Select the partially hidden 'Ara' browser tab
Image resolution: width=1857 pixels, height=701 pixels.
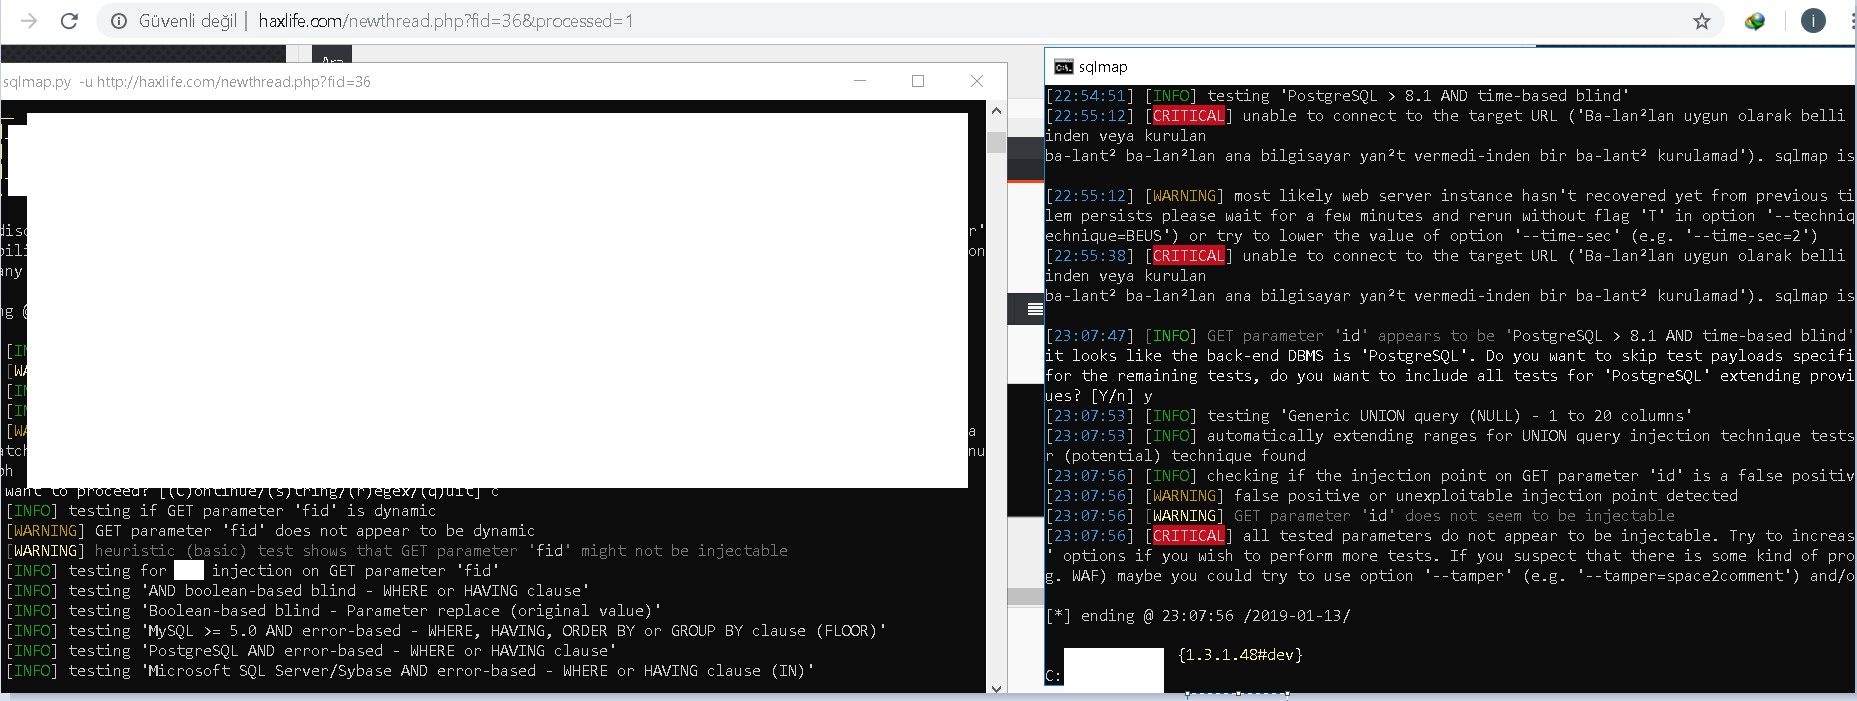[x=334, y=60]
